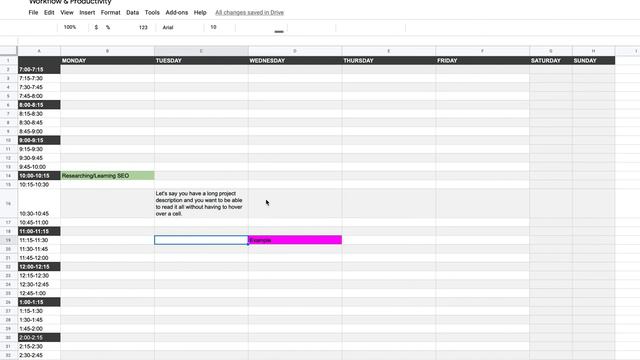Viewport: 640px width, 360px height.
Task: Click the 2:30-2:45 time cell
Action: pyautogui.click(x=39, y=355)
